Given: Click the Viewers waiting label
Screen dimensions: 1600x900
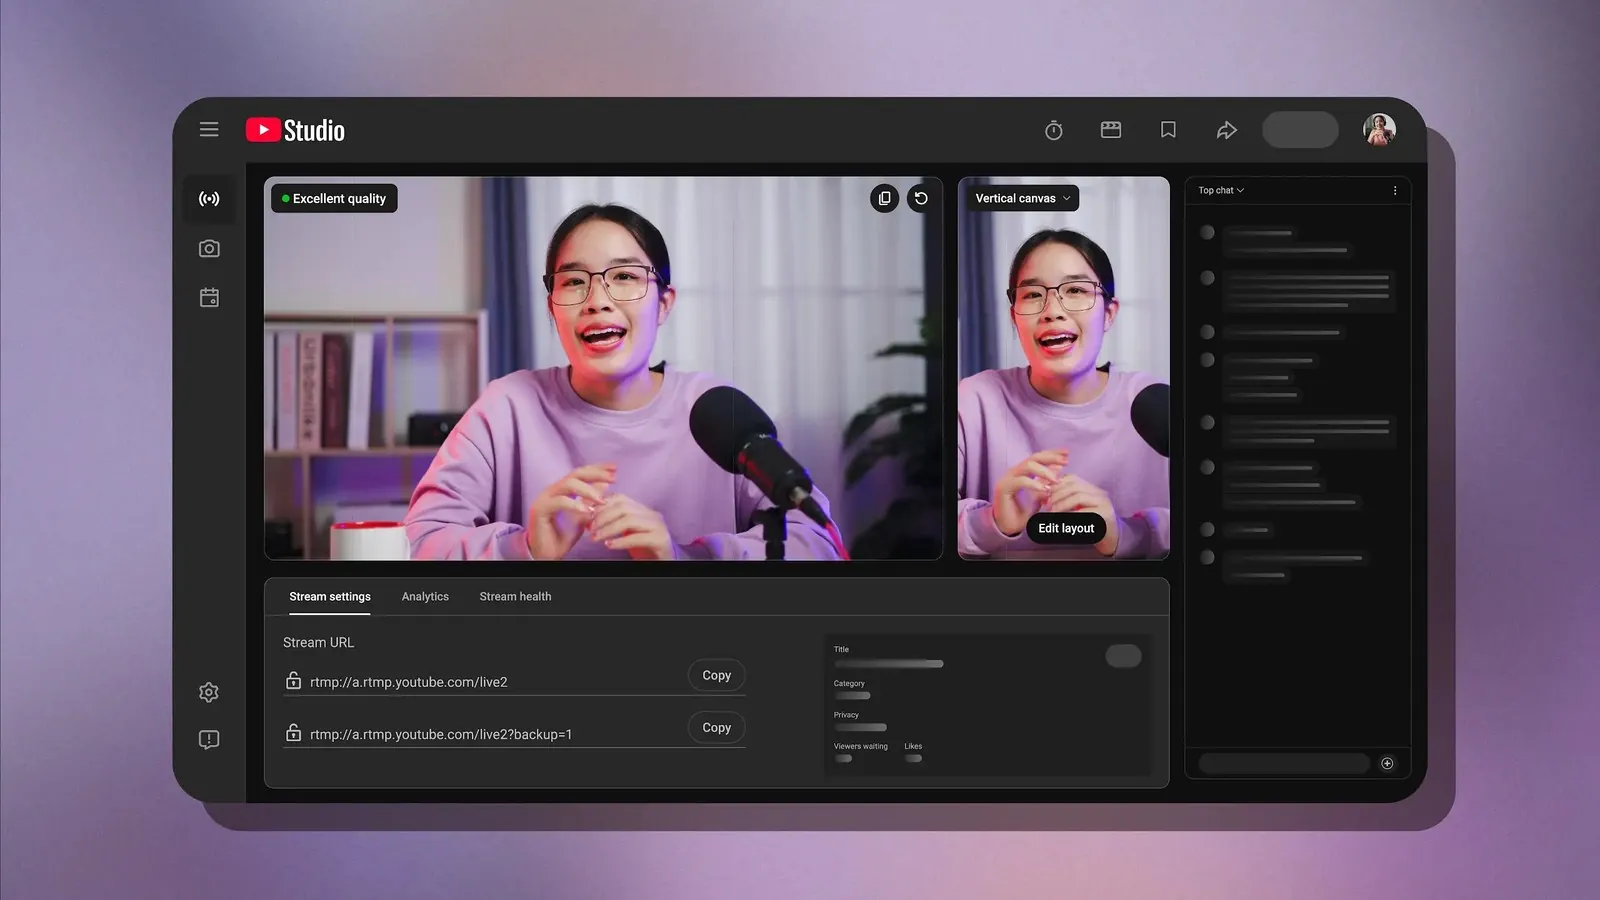Looking at the screenshot, I should (860, 746).
